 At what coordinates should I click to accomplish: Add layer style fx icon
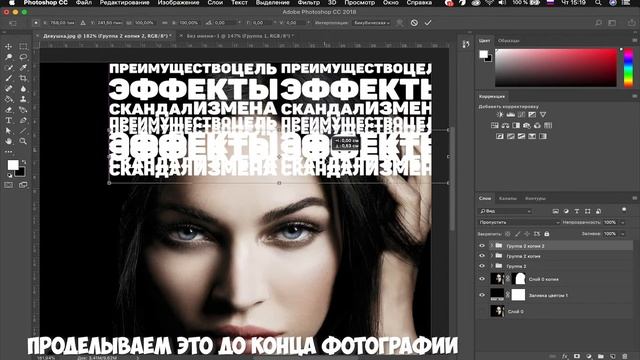pyautogui.click(x=565, y=356)
